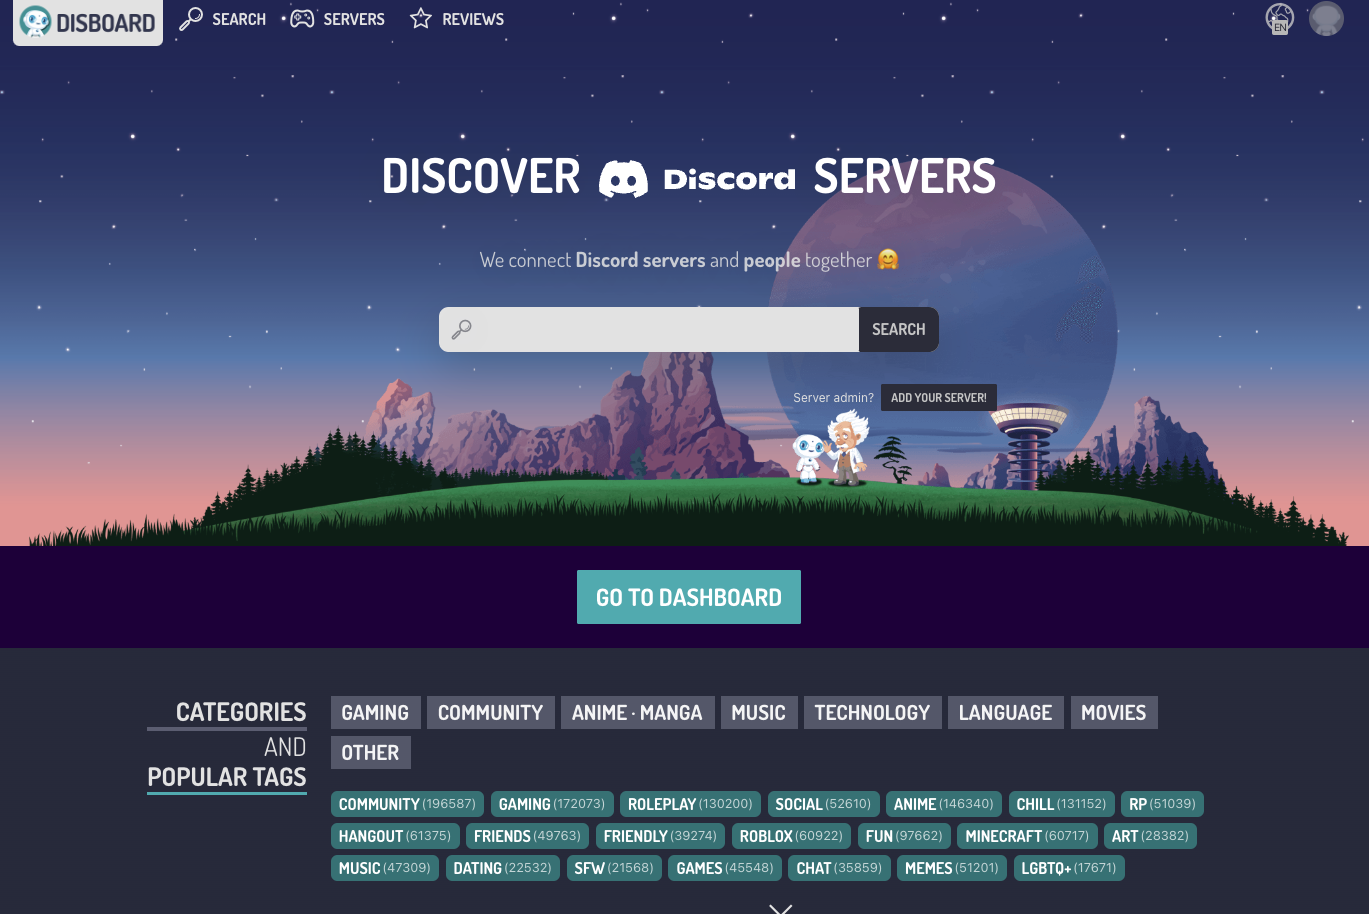Open the GAMING (172073) tag

click(x=552, y=804)
